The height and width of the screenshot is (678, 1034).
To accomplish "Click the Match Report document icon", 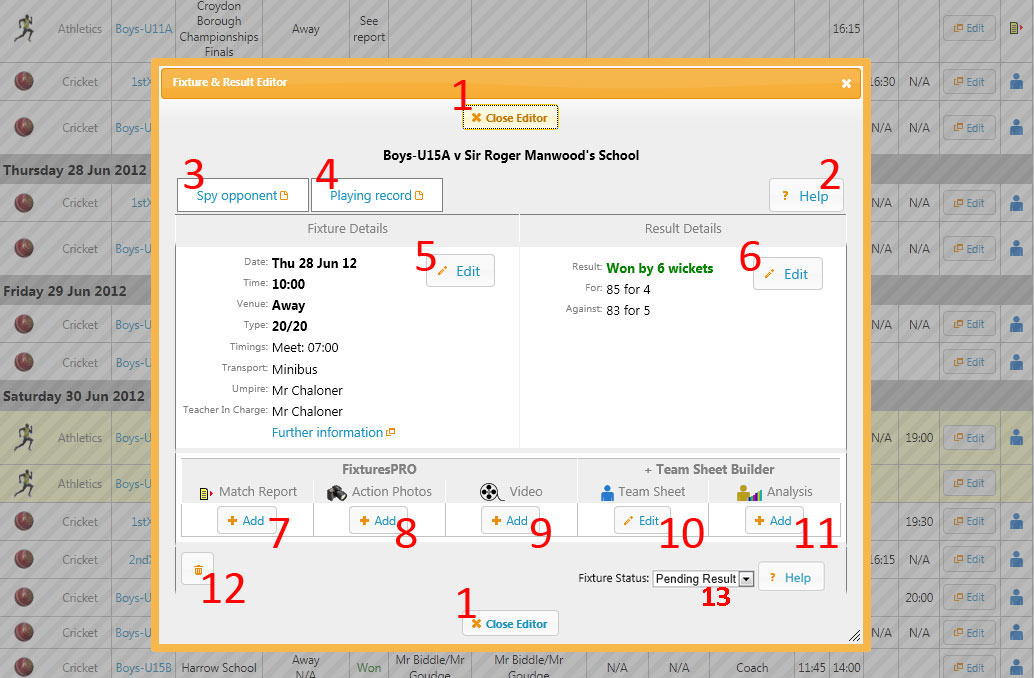I will point(206,493).
